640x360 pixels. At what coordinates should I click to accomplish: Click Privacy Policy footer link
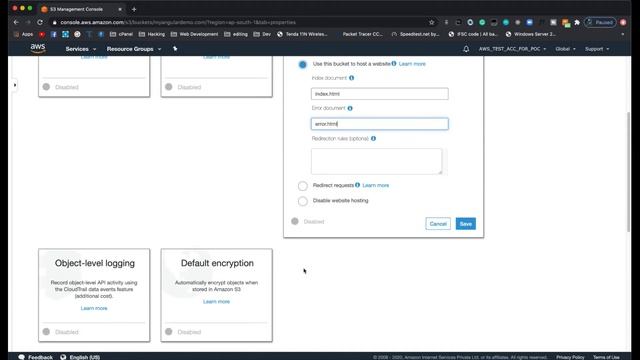(x=570, y=357)
